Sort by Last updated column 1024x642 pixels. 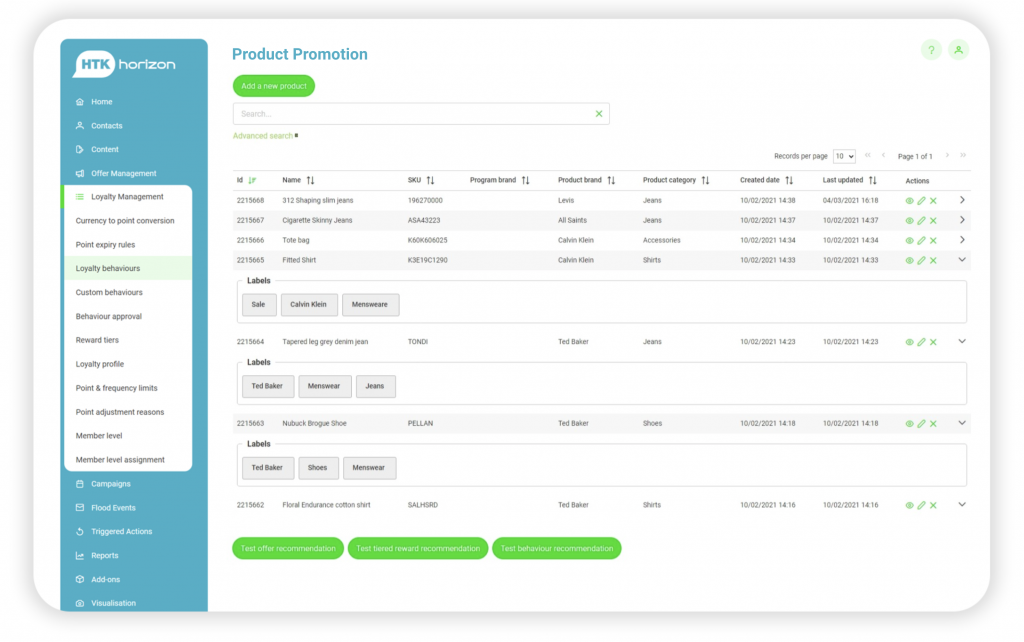click(x=872, y=180)
